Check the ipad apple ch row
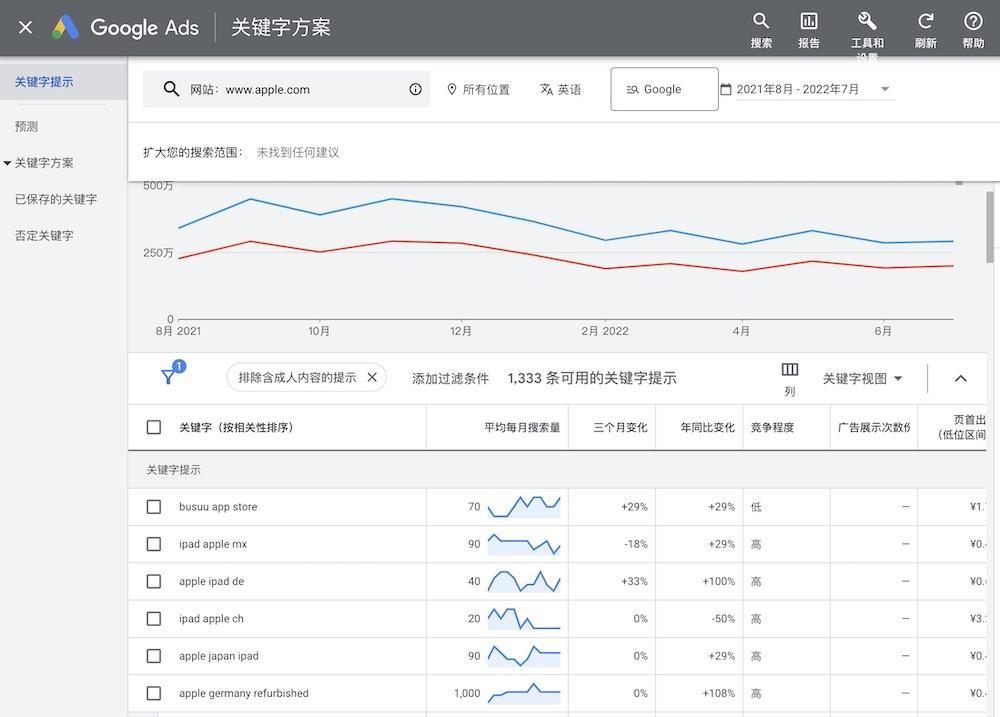This screenshot has width=1000, height=717. pos(154,619)
